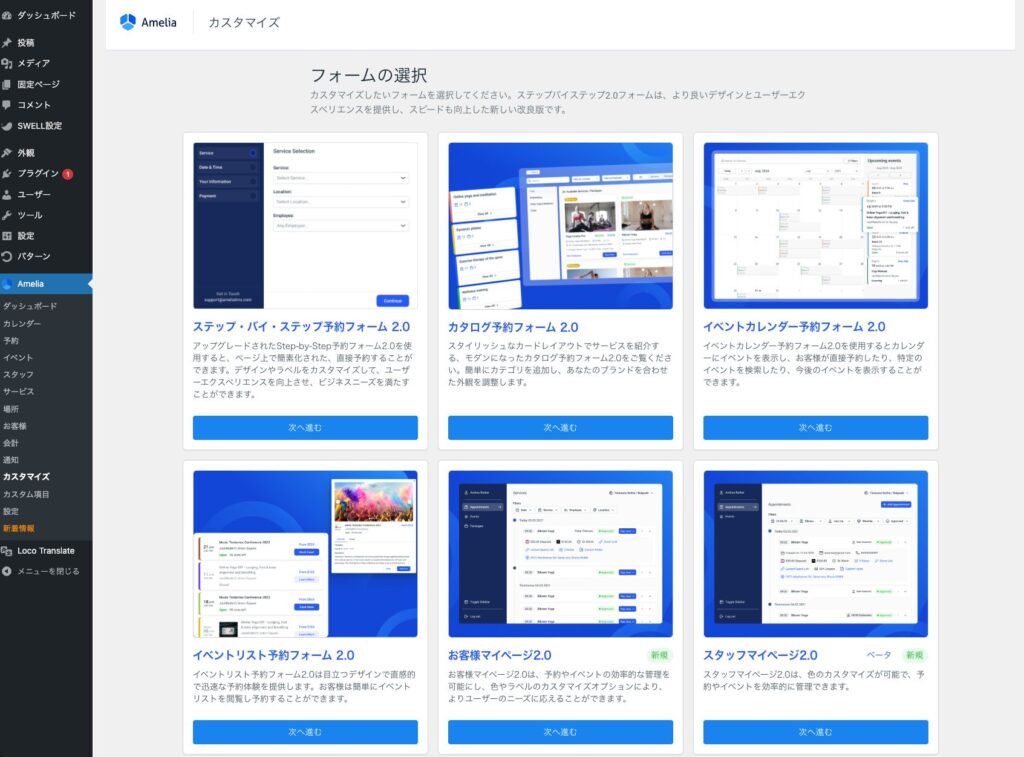This screenshot has width=1024, height=757.
Task: Click the メディア media icon
Action: click(x=8, y=63)
